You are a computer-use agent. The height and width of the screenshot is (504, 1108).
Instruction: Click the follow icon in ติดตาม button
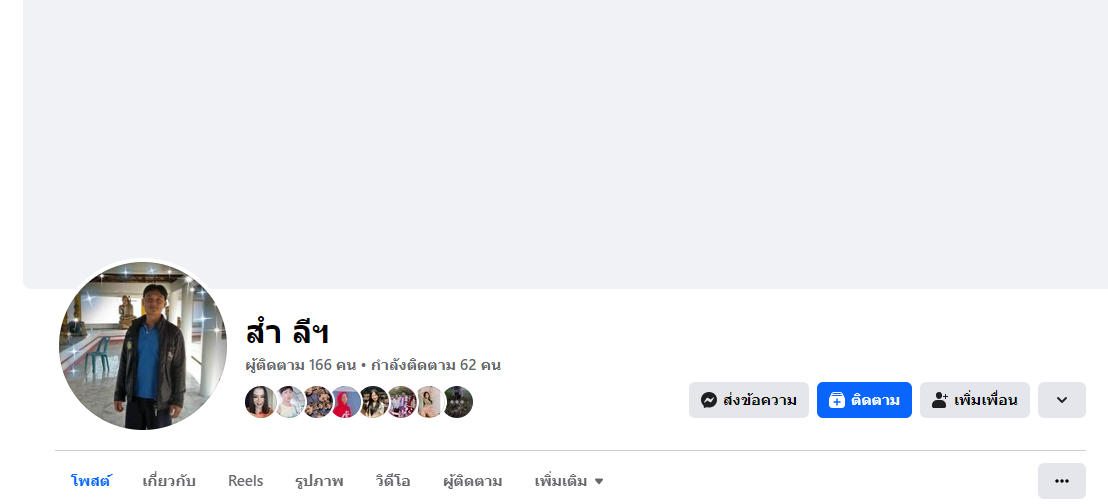coord(837,400)
